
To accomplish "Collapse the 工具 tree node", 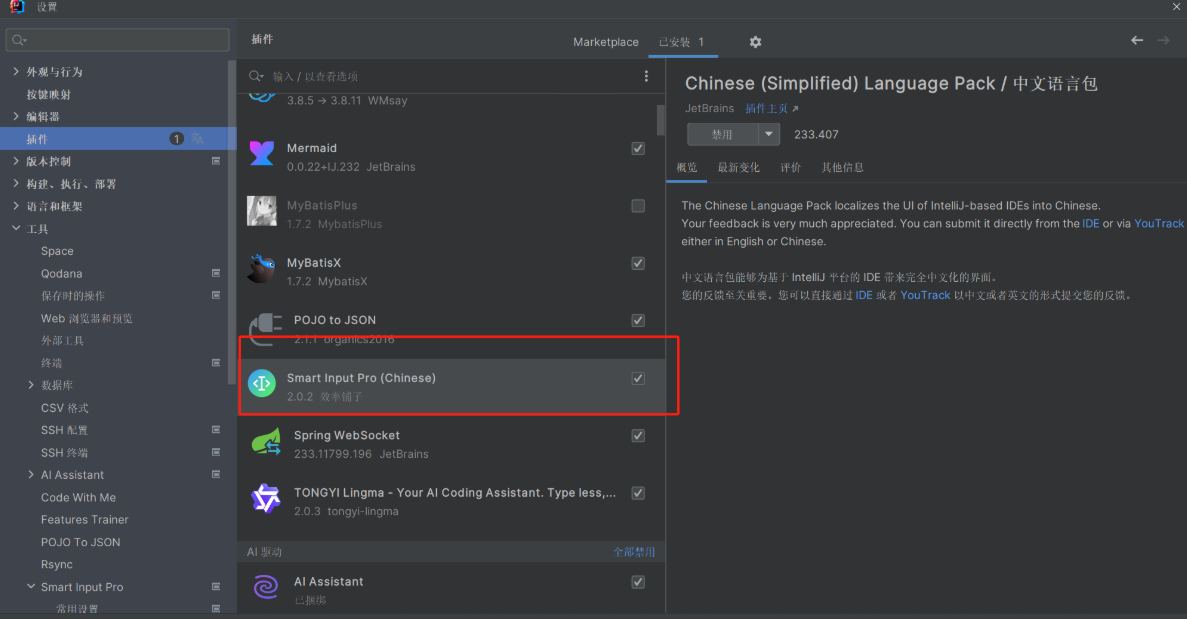I will (x=16, y=228).
